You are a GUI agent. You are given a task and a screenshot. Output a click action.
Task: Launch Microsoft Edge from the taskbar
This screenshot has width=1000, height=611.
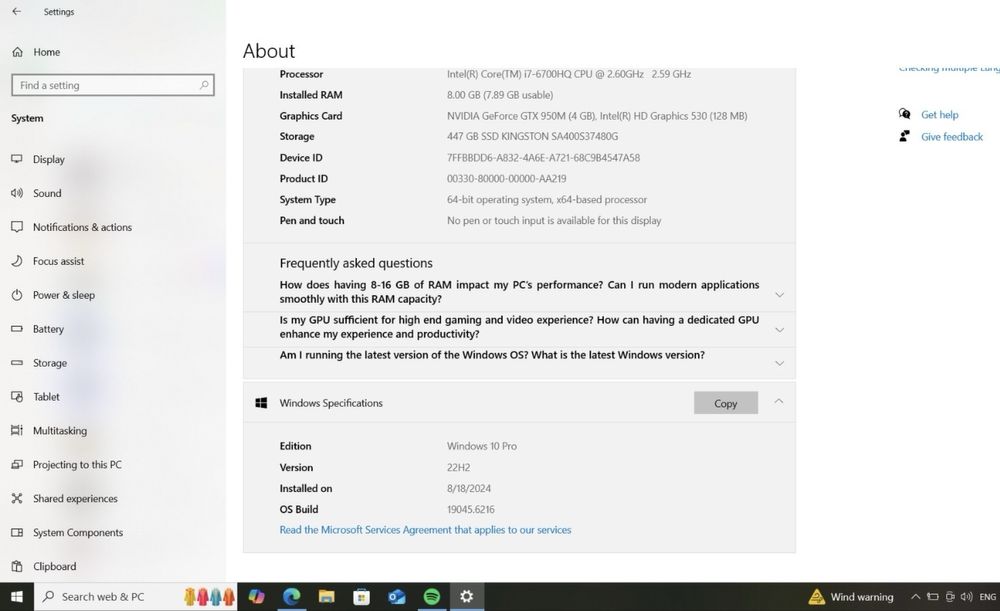click(291, 596)
